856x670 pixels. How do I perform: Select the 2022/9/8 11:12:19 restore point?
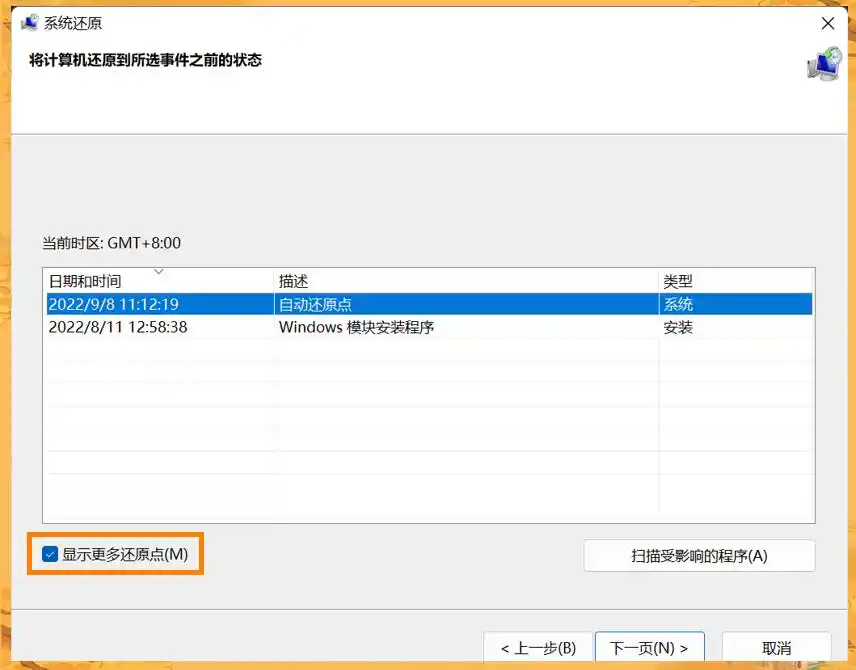[430, 304]
